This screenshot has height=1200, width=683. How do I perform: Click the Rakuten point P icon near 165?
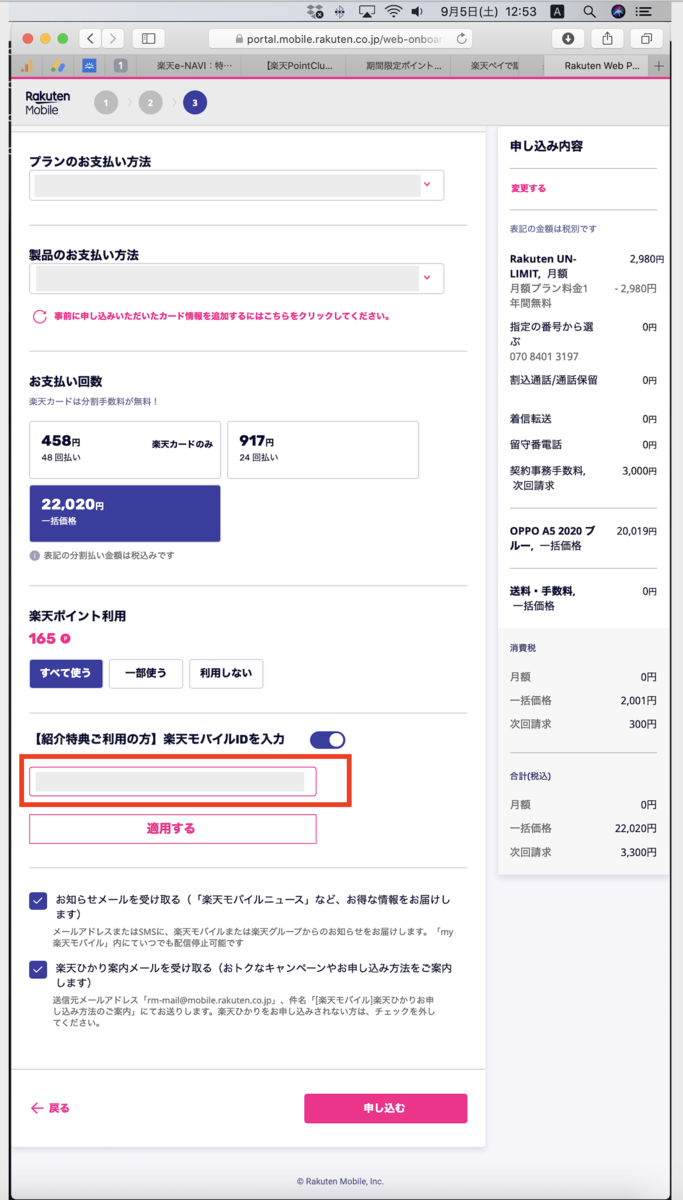65,639
